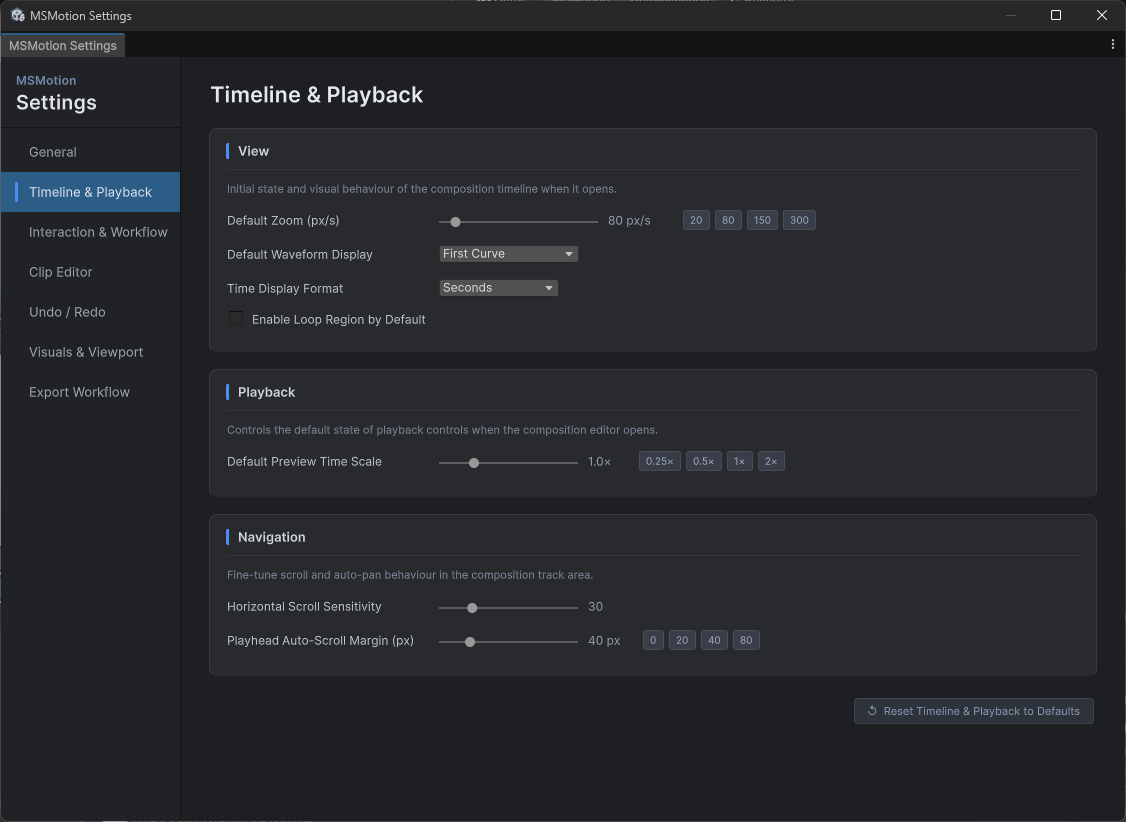Set default zoom preset to 300

pyautogui.click(x=799, y=220)
